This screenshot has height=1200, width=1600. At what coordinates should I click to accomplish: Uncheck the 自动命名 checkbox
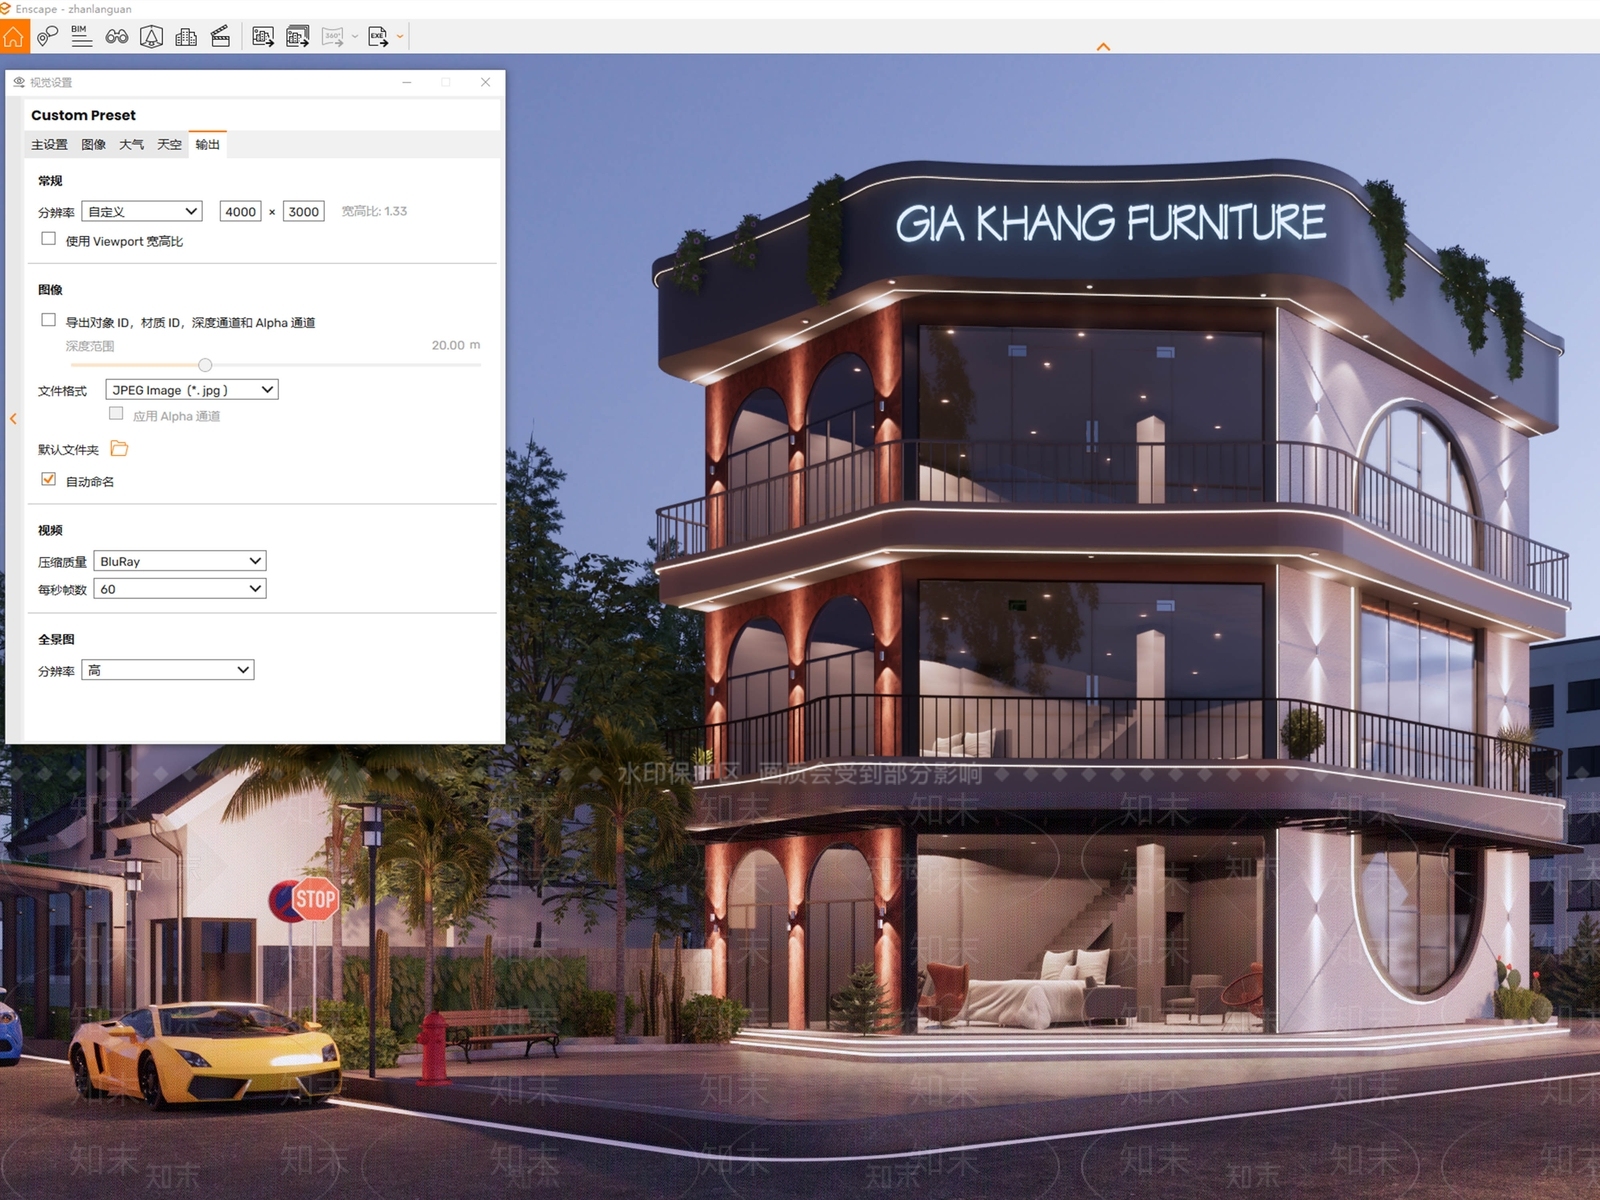[x=48, y=479]
